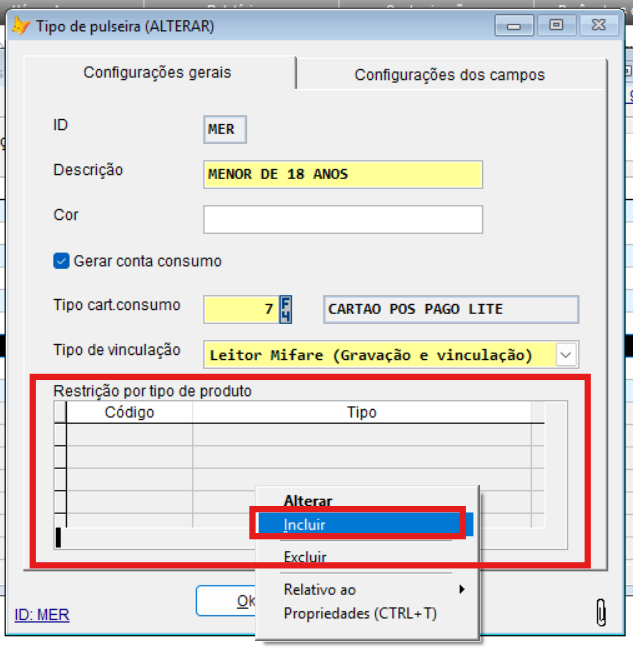Click the F4 lookup icon beside Tipo cart.consumo

286,308
